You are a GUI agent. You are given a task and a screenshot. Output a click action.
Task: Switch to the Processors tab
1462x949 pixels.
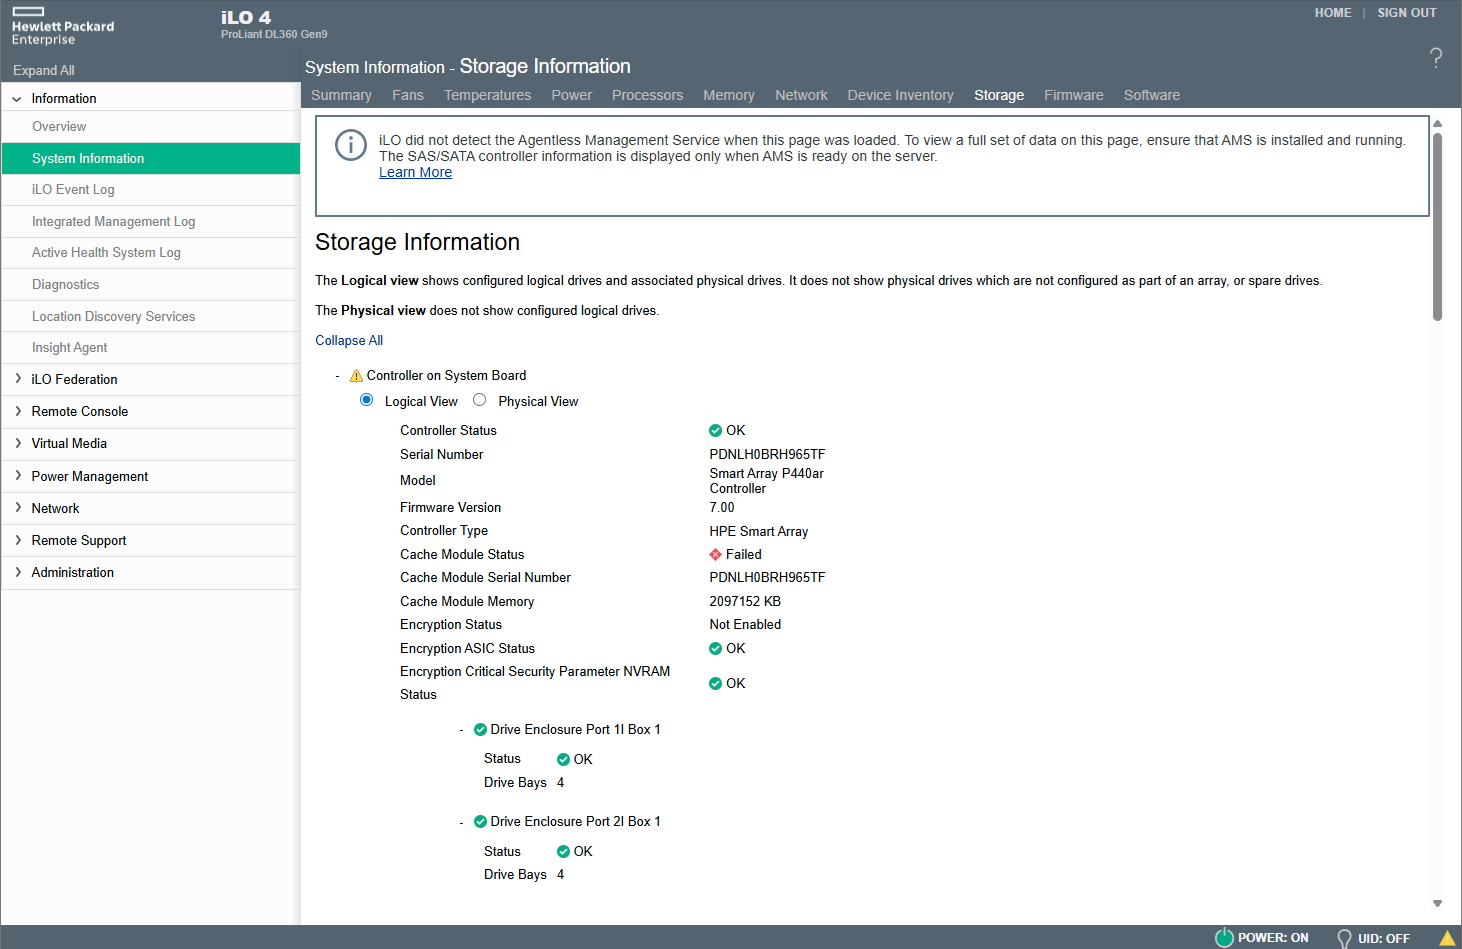[648, 95]
